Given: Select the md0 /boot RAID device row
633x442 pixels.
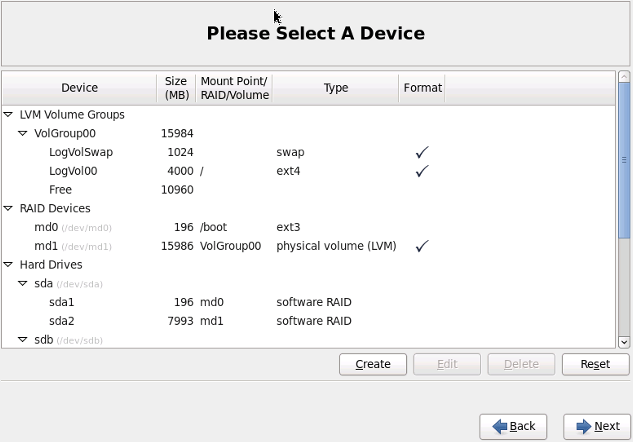Looking at the screenshot, I should [308, 227].
